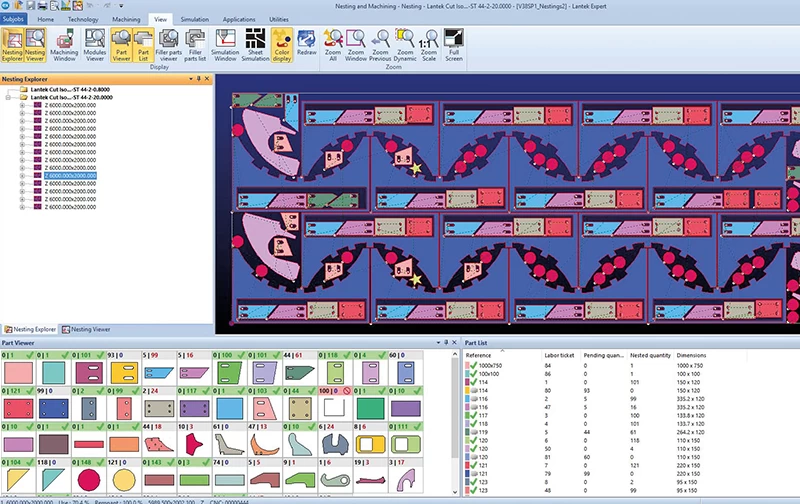The height and width of the screenshot is (504, 800).
Task: Sort Part List by Reference column
Action: click(x=502, y=355)
